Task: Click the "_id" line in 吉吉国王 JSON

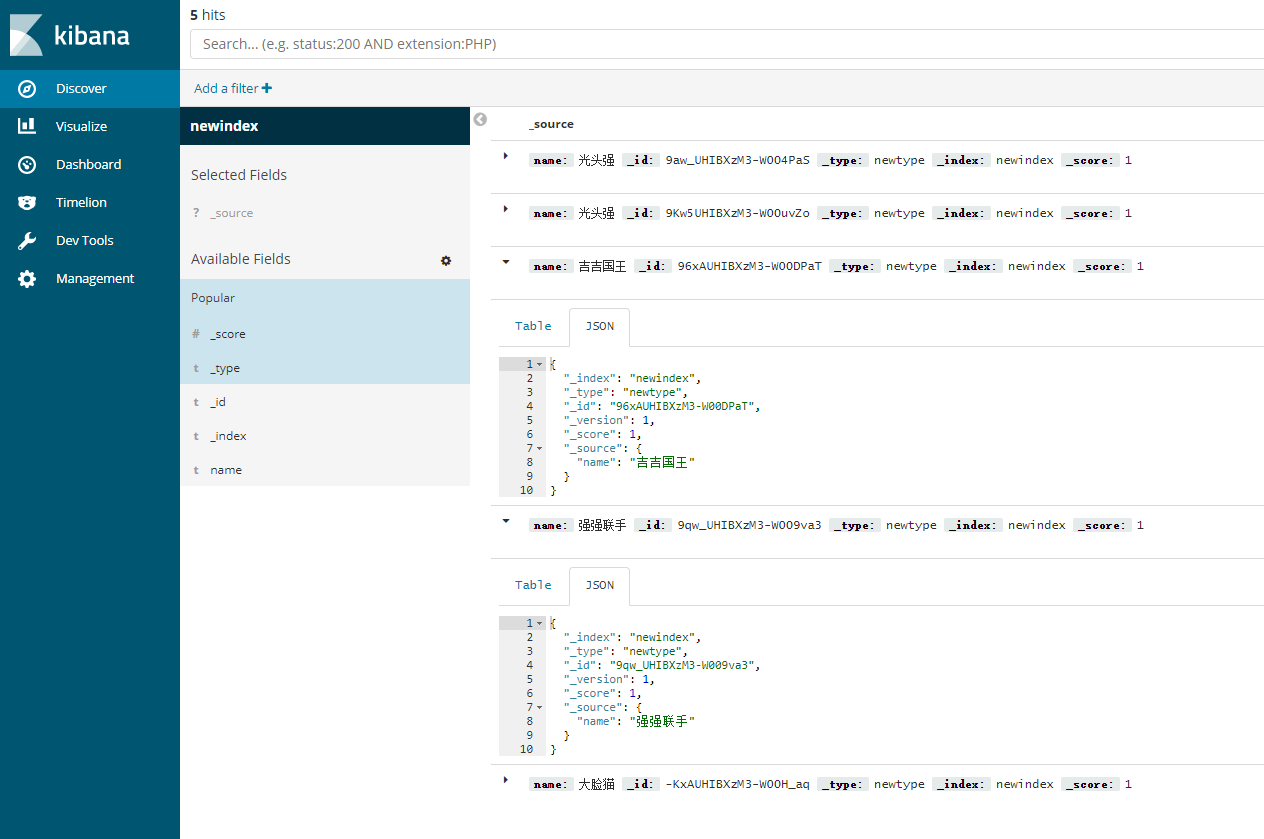Action: (x=662, y=406)
